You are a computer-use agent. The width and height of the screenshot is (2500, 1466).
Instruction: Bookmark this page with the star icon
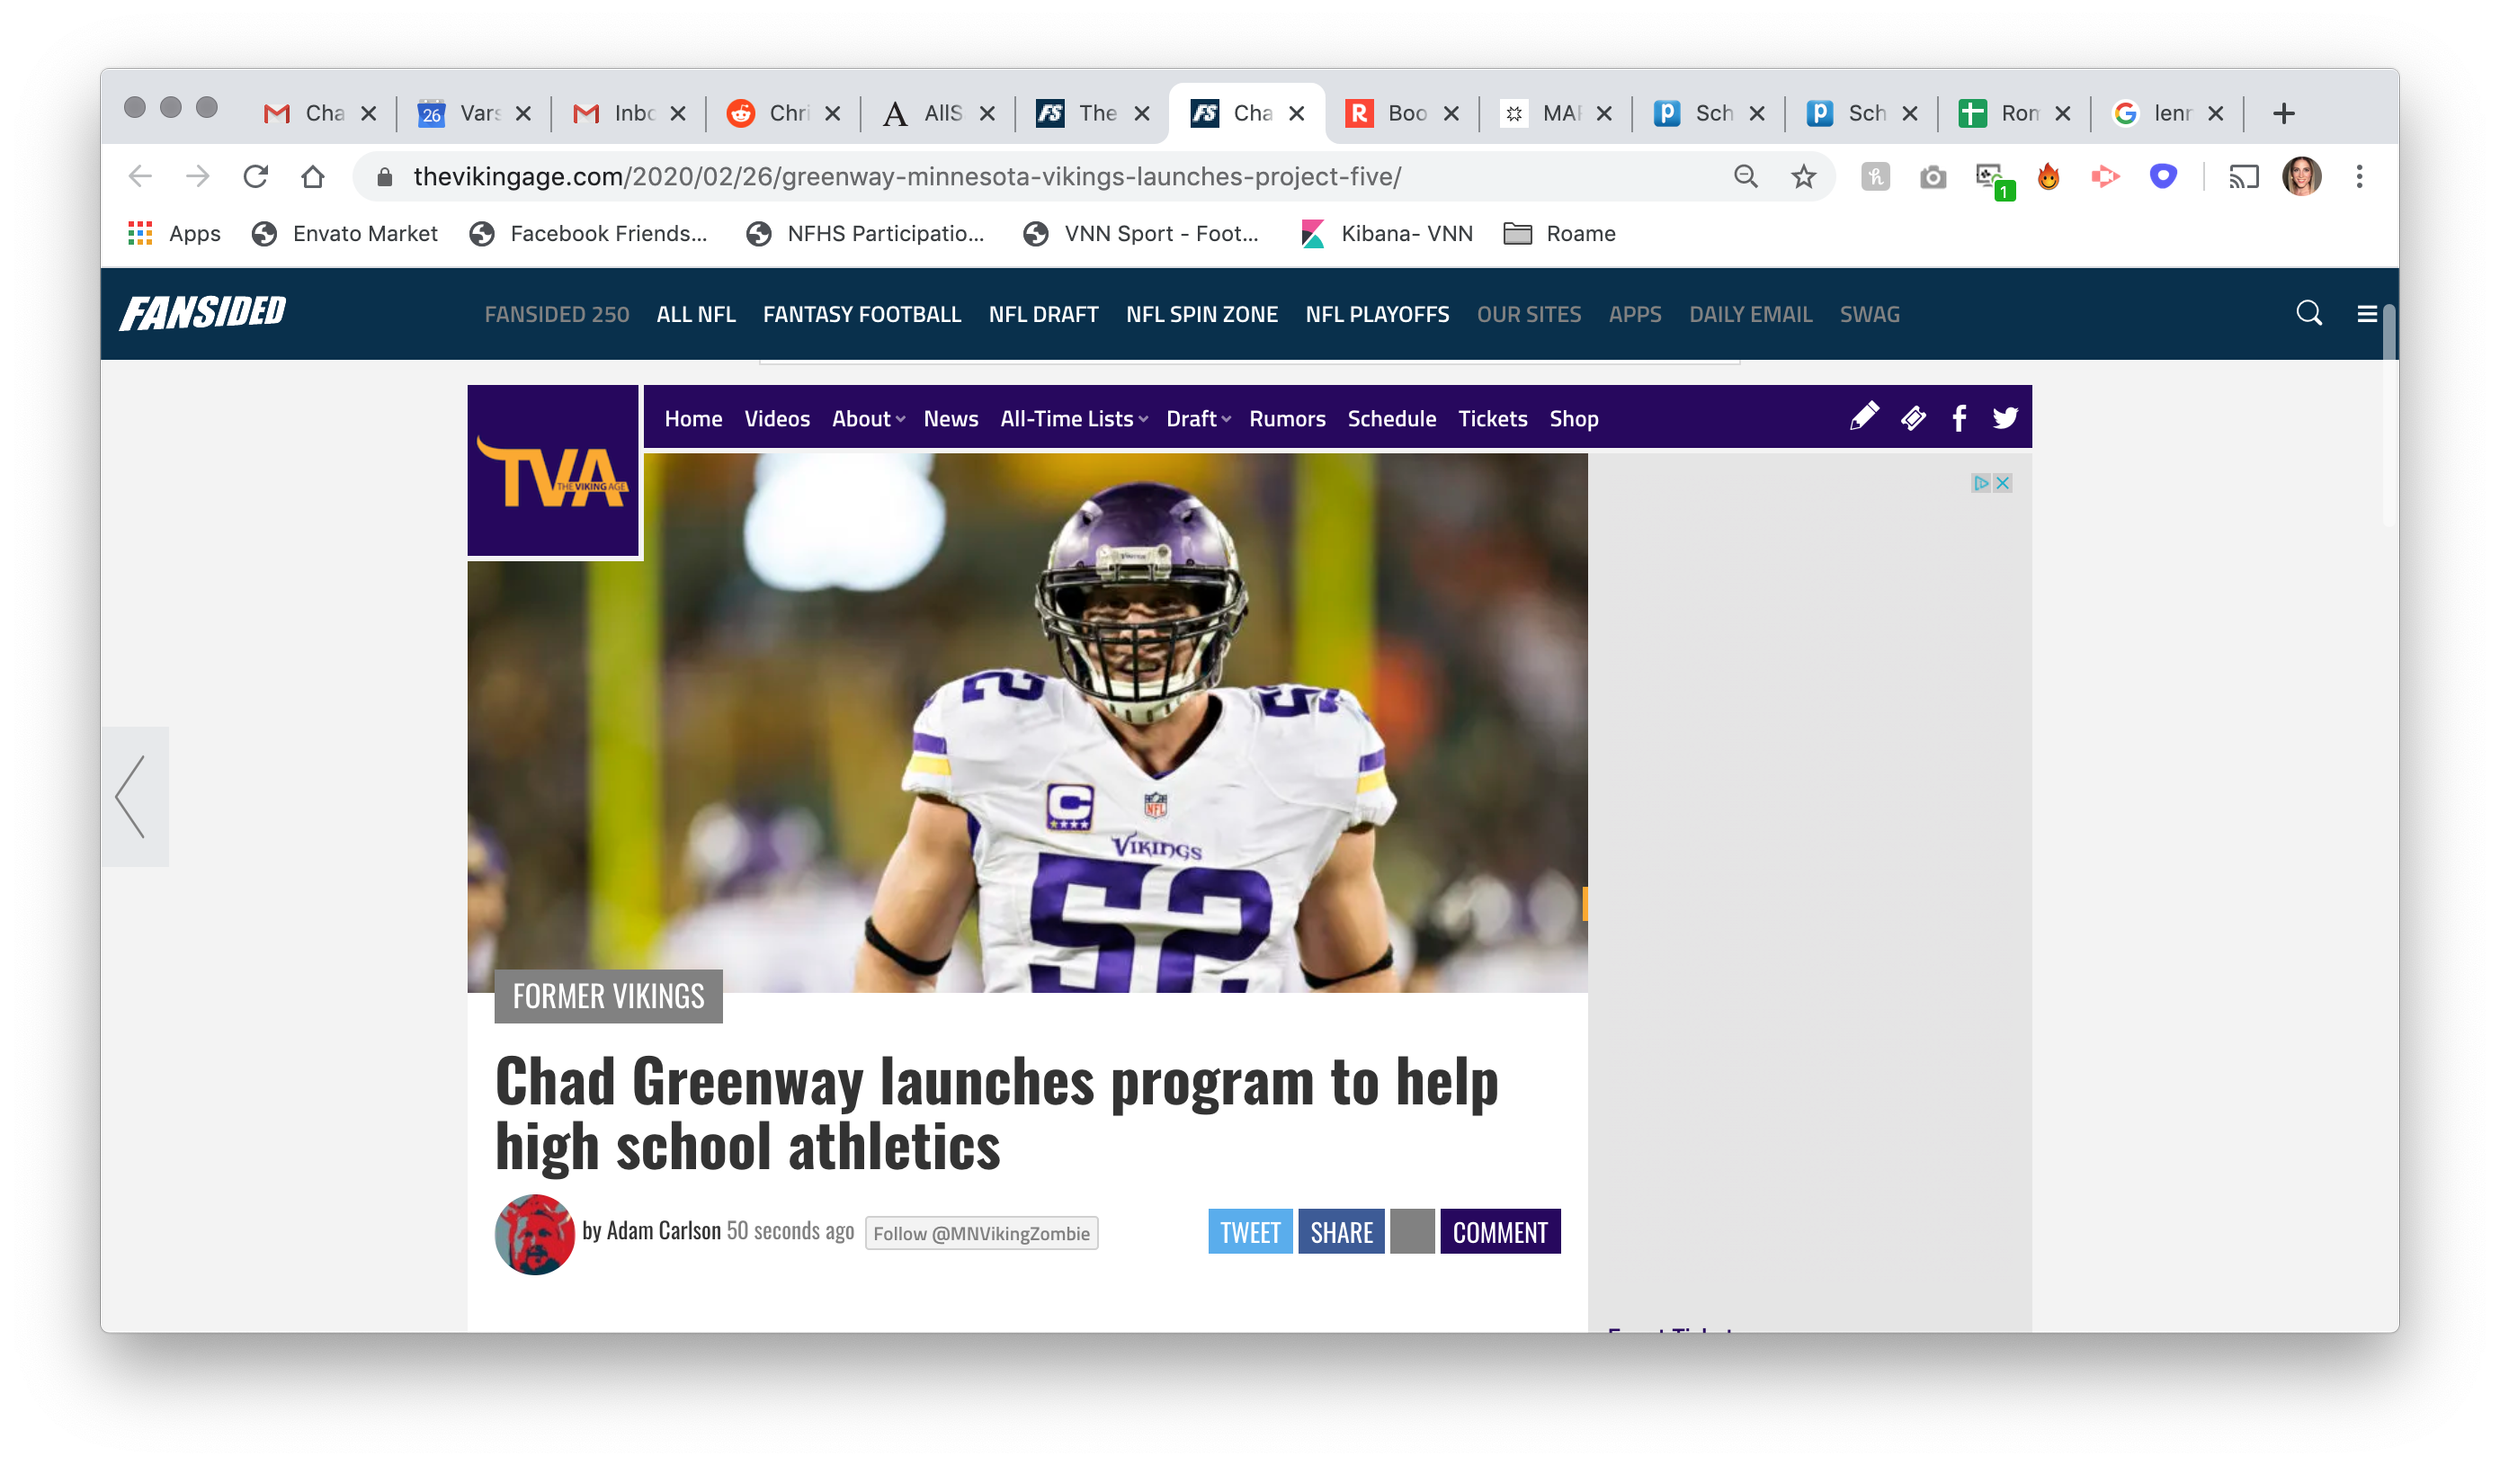pyautogui.click(x=1803, y=177)
